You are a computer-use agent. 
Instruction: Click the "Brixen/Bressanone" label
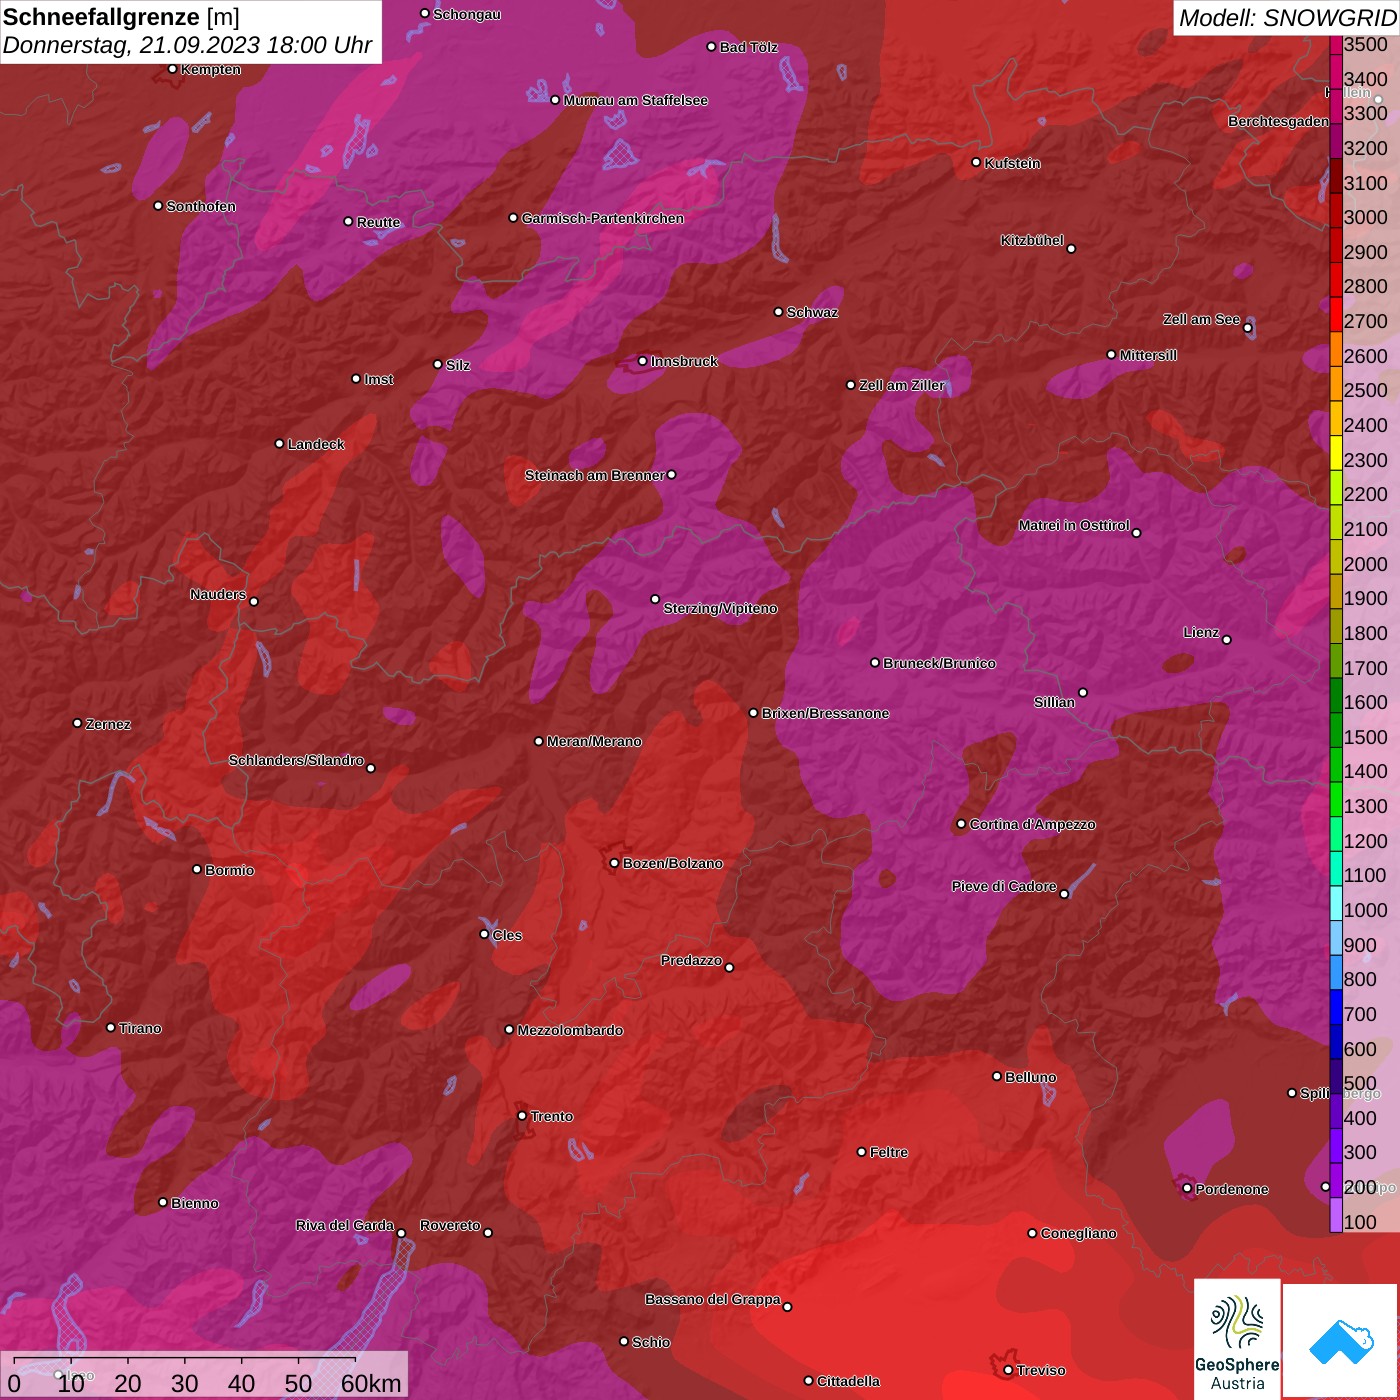[826, 713]
